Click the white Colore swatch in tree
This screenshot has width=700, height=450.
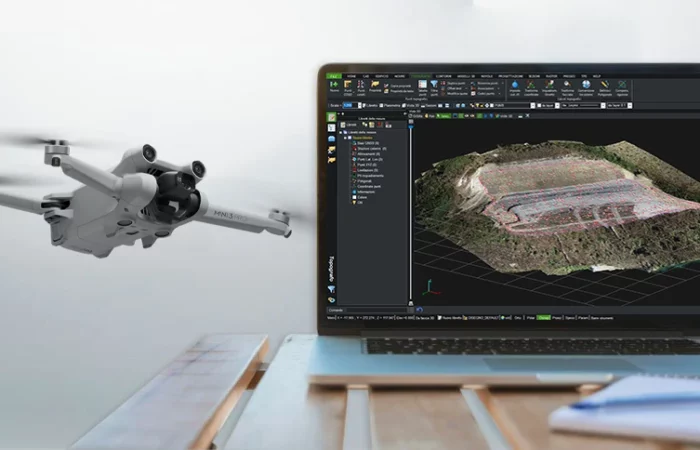pos(354,197)
